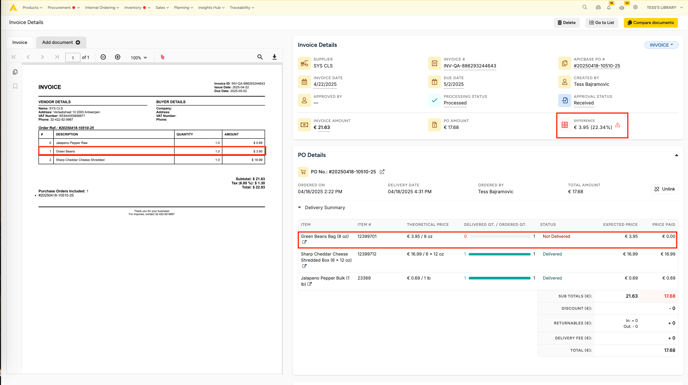Click the due date calendar icon

click(434, 82)
